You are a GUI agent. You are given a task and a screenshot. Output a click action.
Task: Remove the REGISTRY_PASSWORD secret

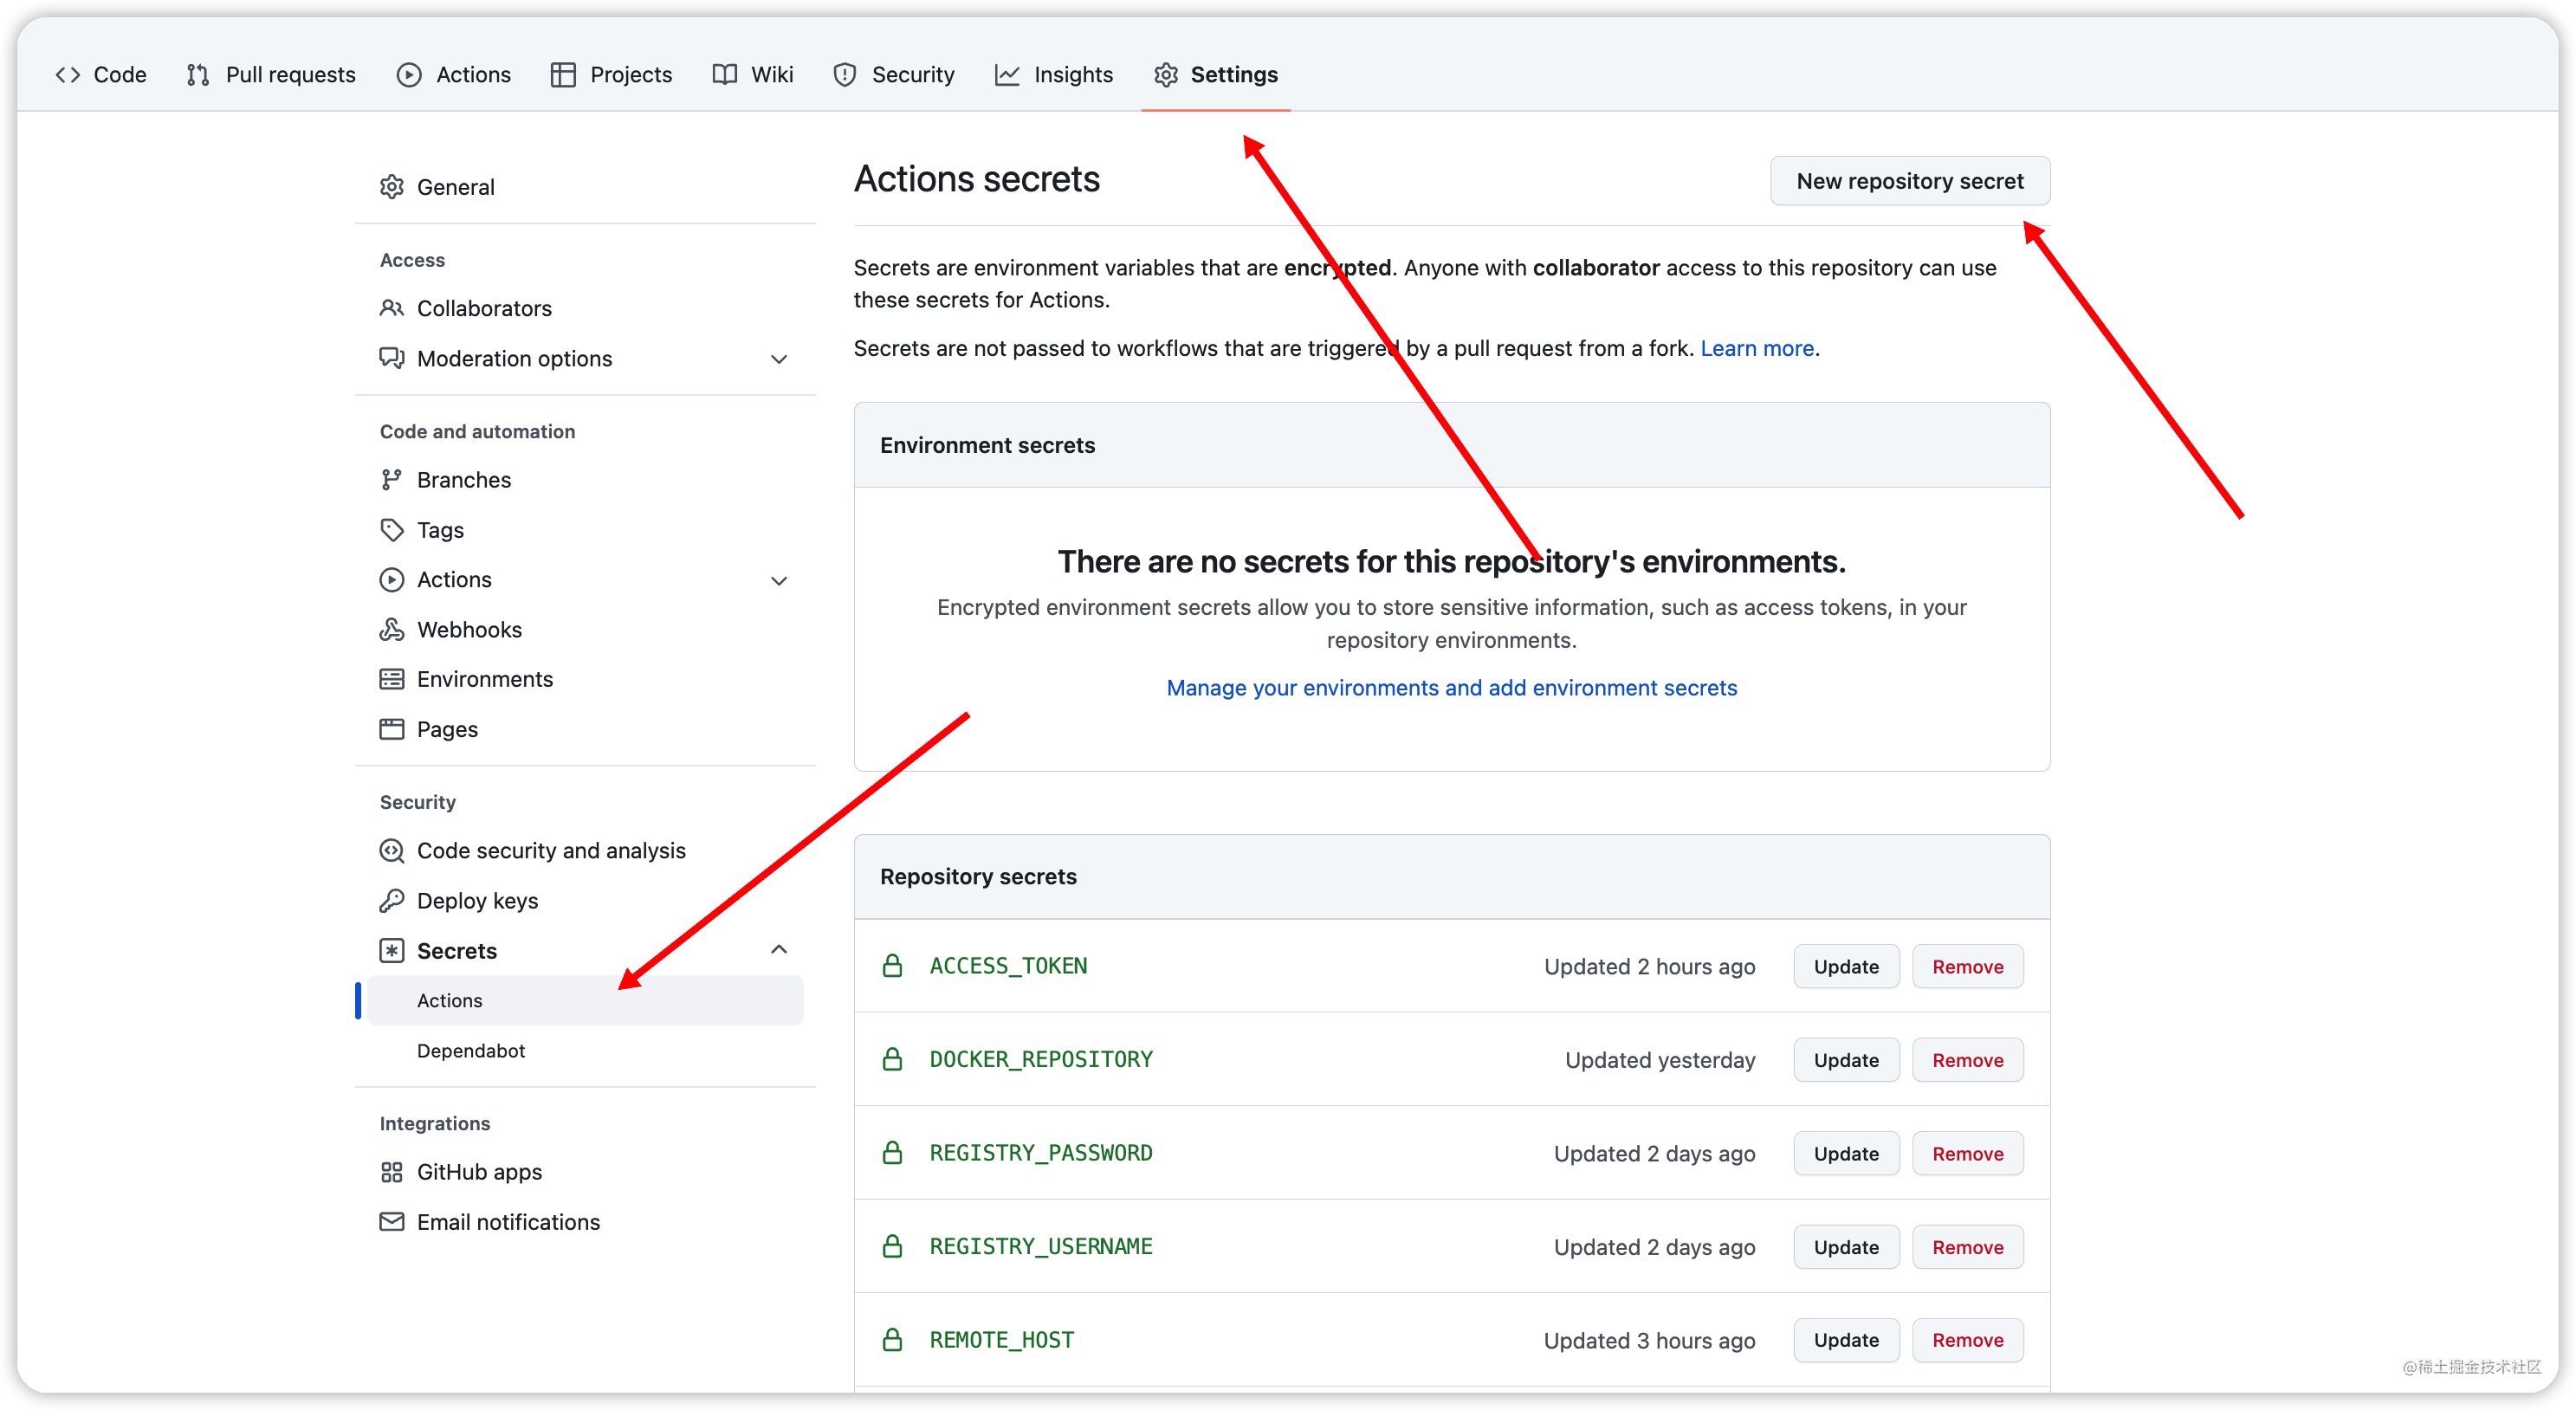point(1968,1154)
